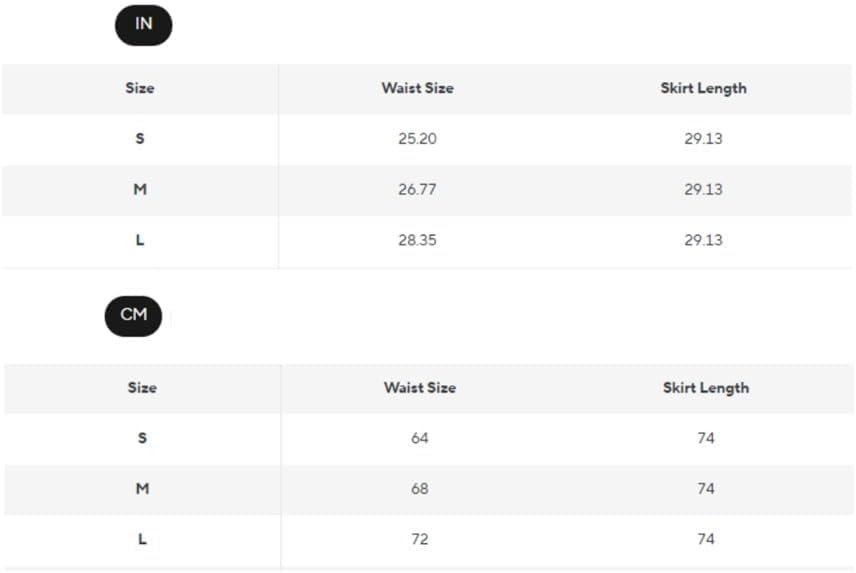
Task: Select size S row label in inches table
Action: click(x=140, y=139)
